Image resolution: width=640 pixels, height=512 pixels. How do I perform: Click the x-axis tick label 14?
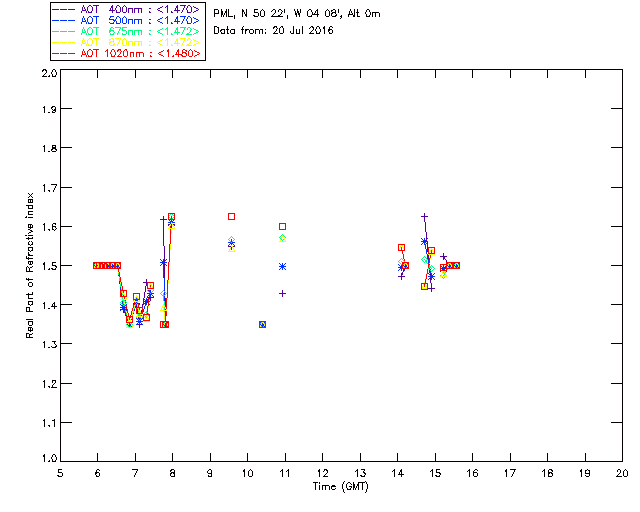pyautogui.click(x=398, y=473)
